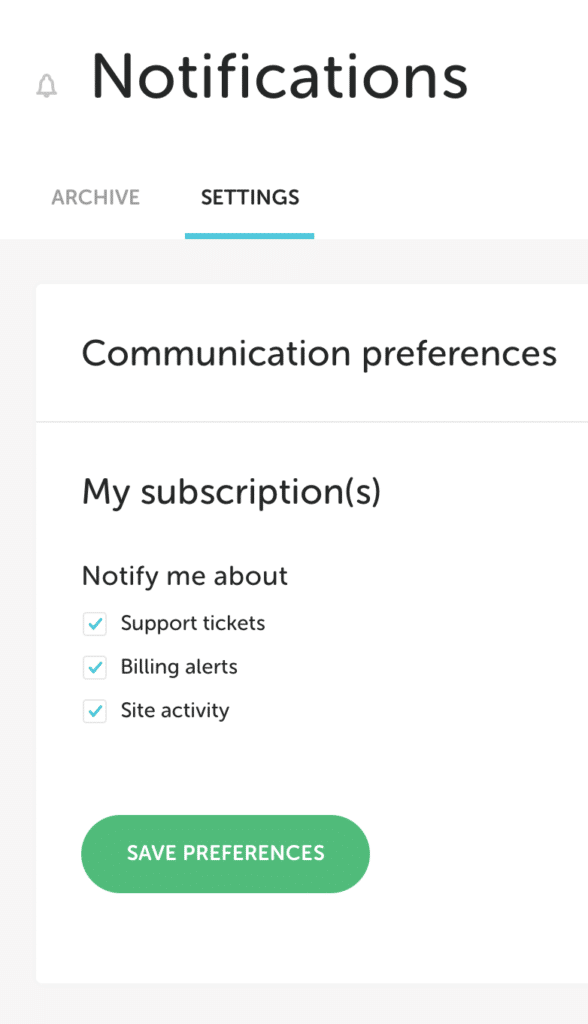Open the SETTINGS tab
Screen dimensions: 588x1024
[249, 197]
